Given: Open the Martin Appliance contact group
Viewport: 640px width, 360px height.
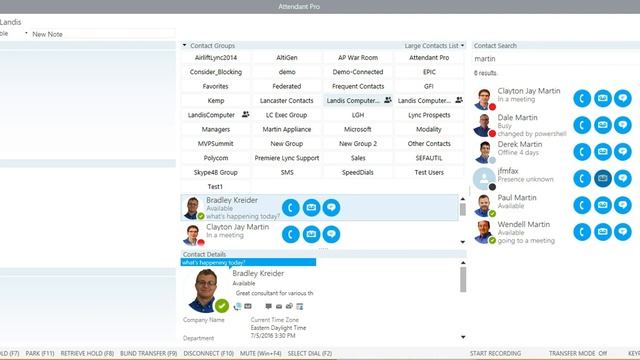Looking at the screenshot, I should pyautogui.click(x=287, y=129).
